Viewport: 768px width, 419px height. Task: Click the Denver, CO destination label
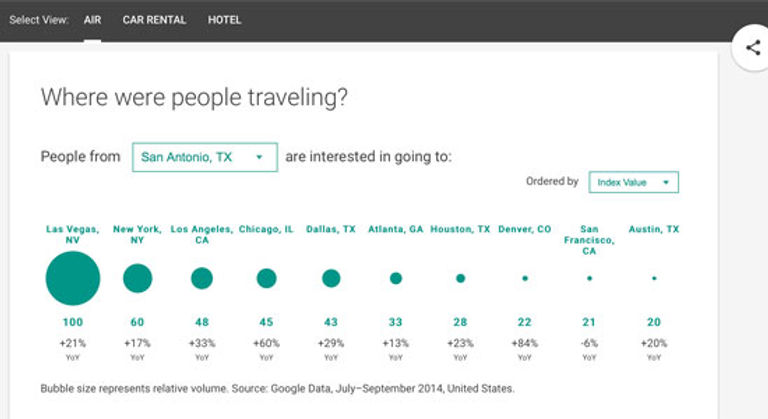(x=525, y=229)
